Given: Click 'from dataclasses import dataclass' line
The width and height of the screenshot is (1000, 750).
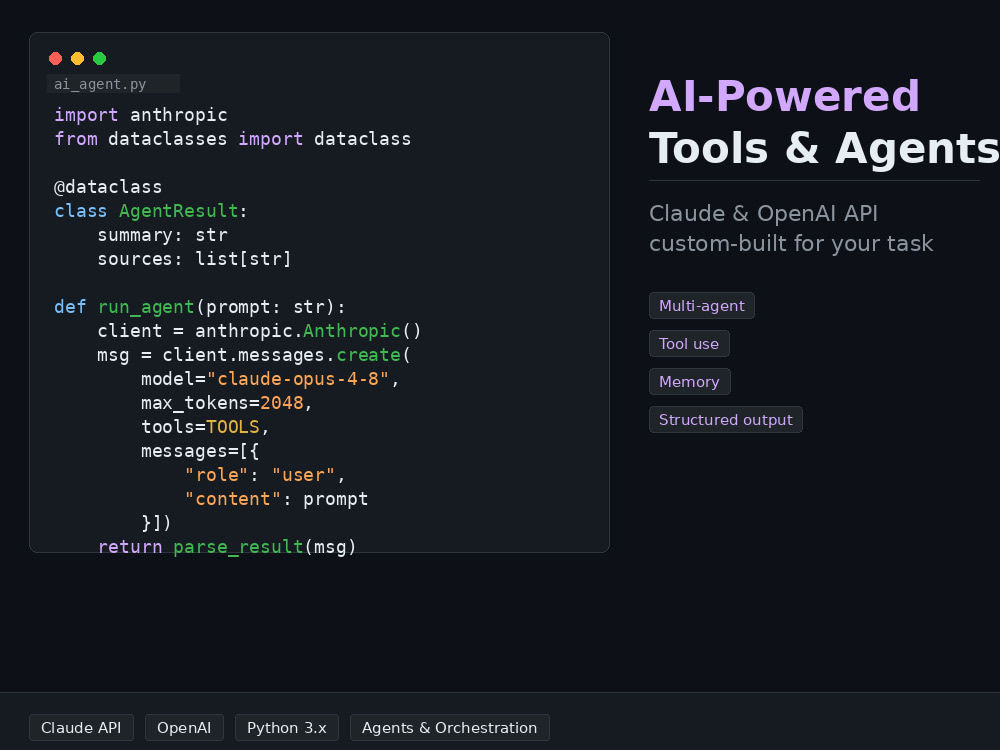Looking at the screenshot, I should (x=233, y=139).
